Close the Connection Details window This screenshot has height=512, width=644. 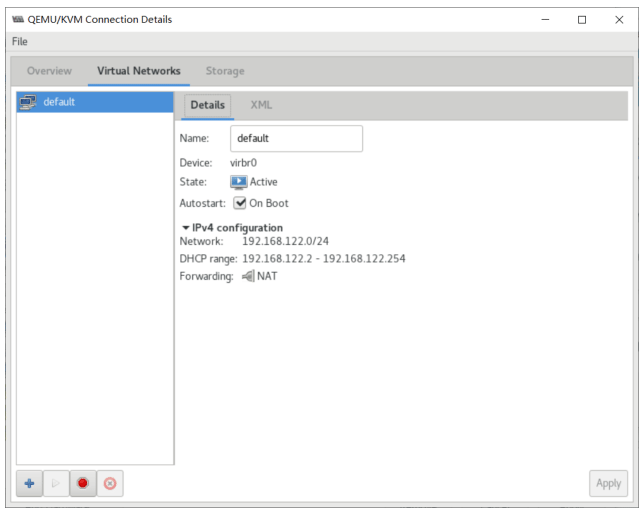coord(619,19)
